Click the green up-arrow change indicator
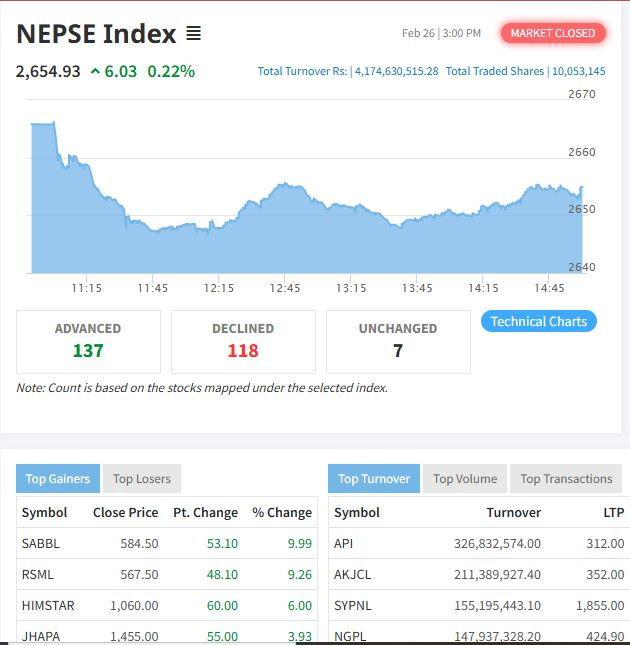The image size is (630, 645). pyautogui.click(x=95, y=72)
